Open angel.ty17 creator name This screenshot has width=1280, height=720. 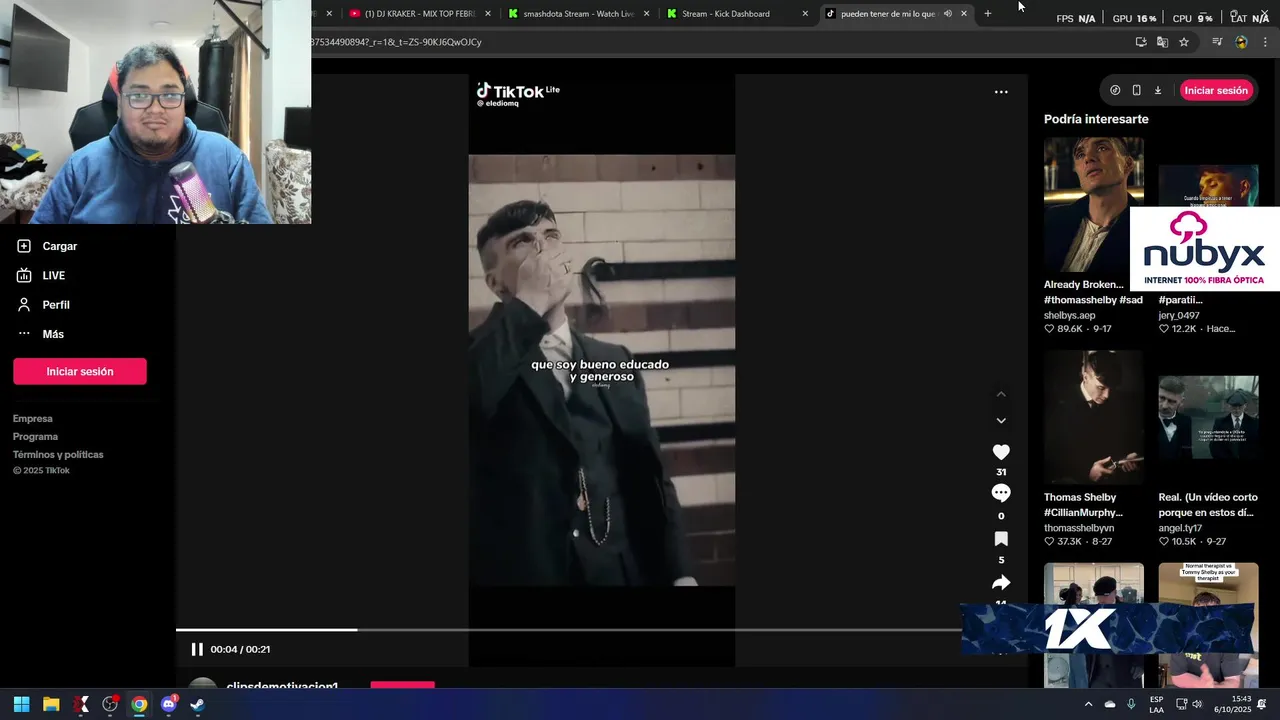(x=1180, y=528)
